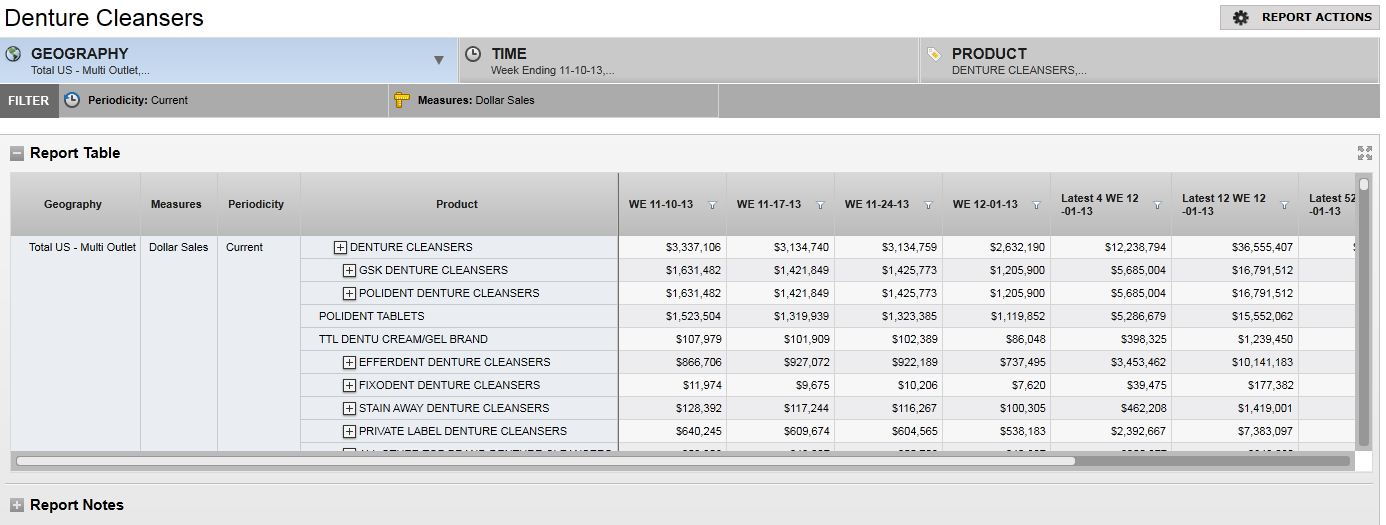The height and width of the screenshot is (525, 1386).
Task: Click the filter icon on WE 12-01-13 column
Action: tap(1036, 205)
